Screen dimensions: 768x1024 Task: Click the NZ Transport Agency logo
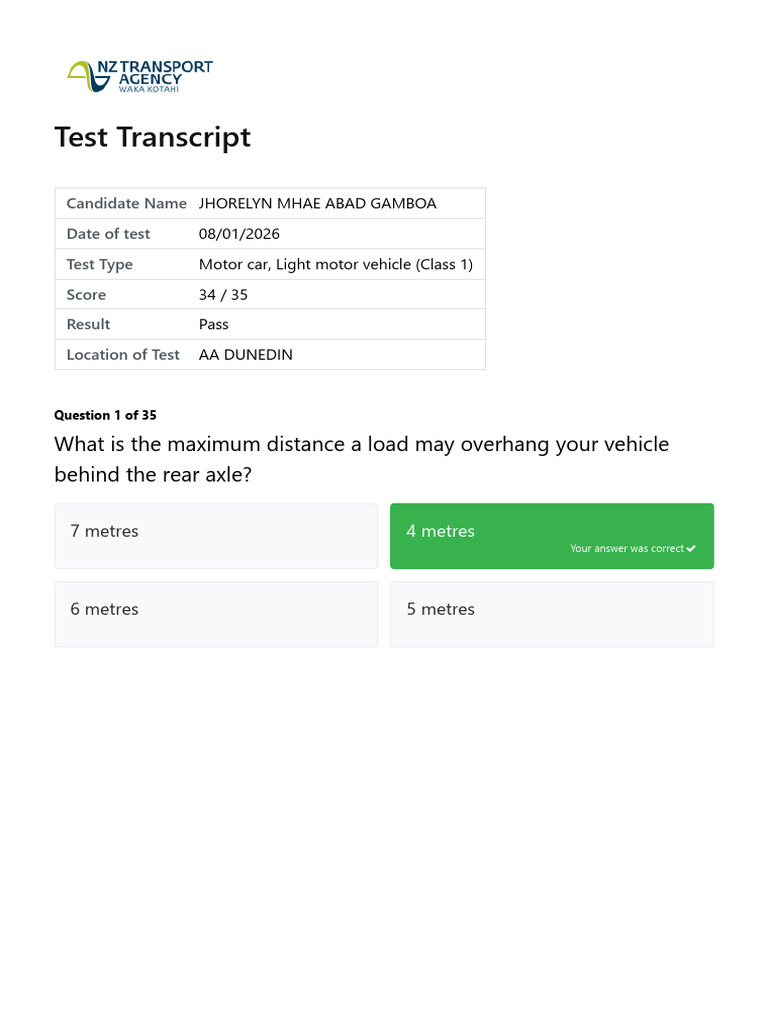[140, 76]
